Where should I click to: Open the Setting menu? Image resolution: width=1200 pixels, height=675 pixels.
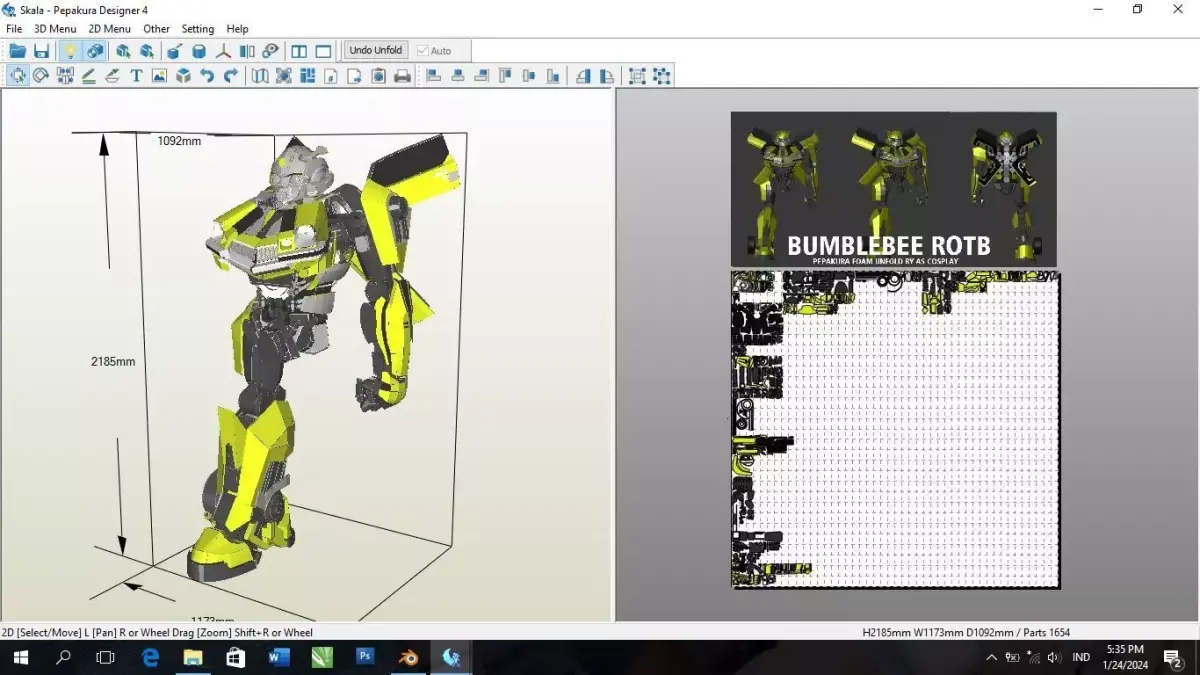(x=198, y=29)
